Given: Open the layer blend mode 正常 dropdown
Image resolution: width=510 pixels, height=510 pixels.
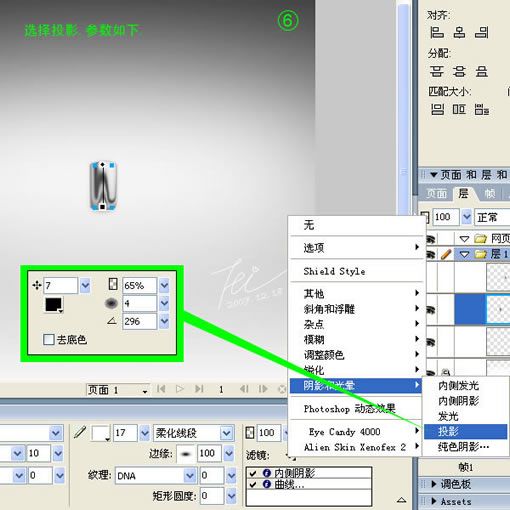Looking at the screenshot, I should tap(492, 217).
